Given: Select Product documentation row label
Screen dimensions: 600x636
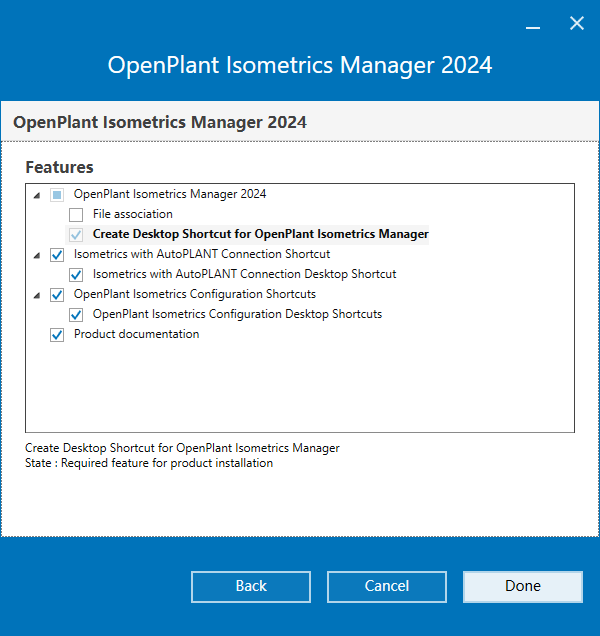Looking at the screenshot, I should (136, 334).
